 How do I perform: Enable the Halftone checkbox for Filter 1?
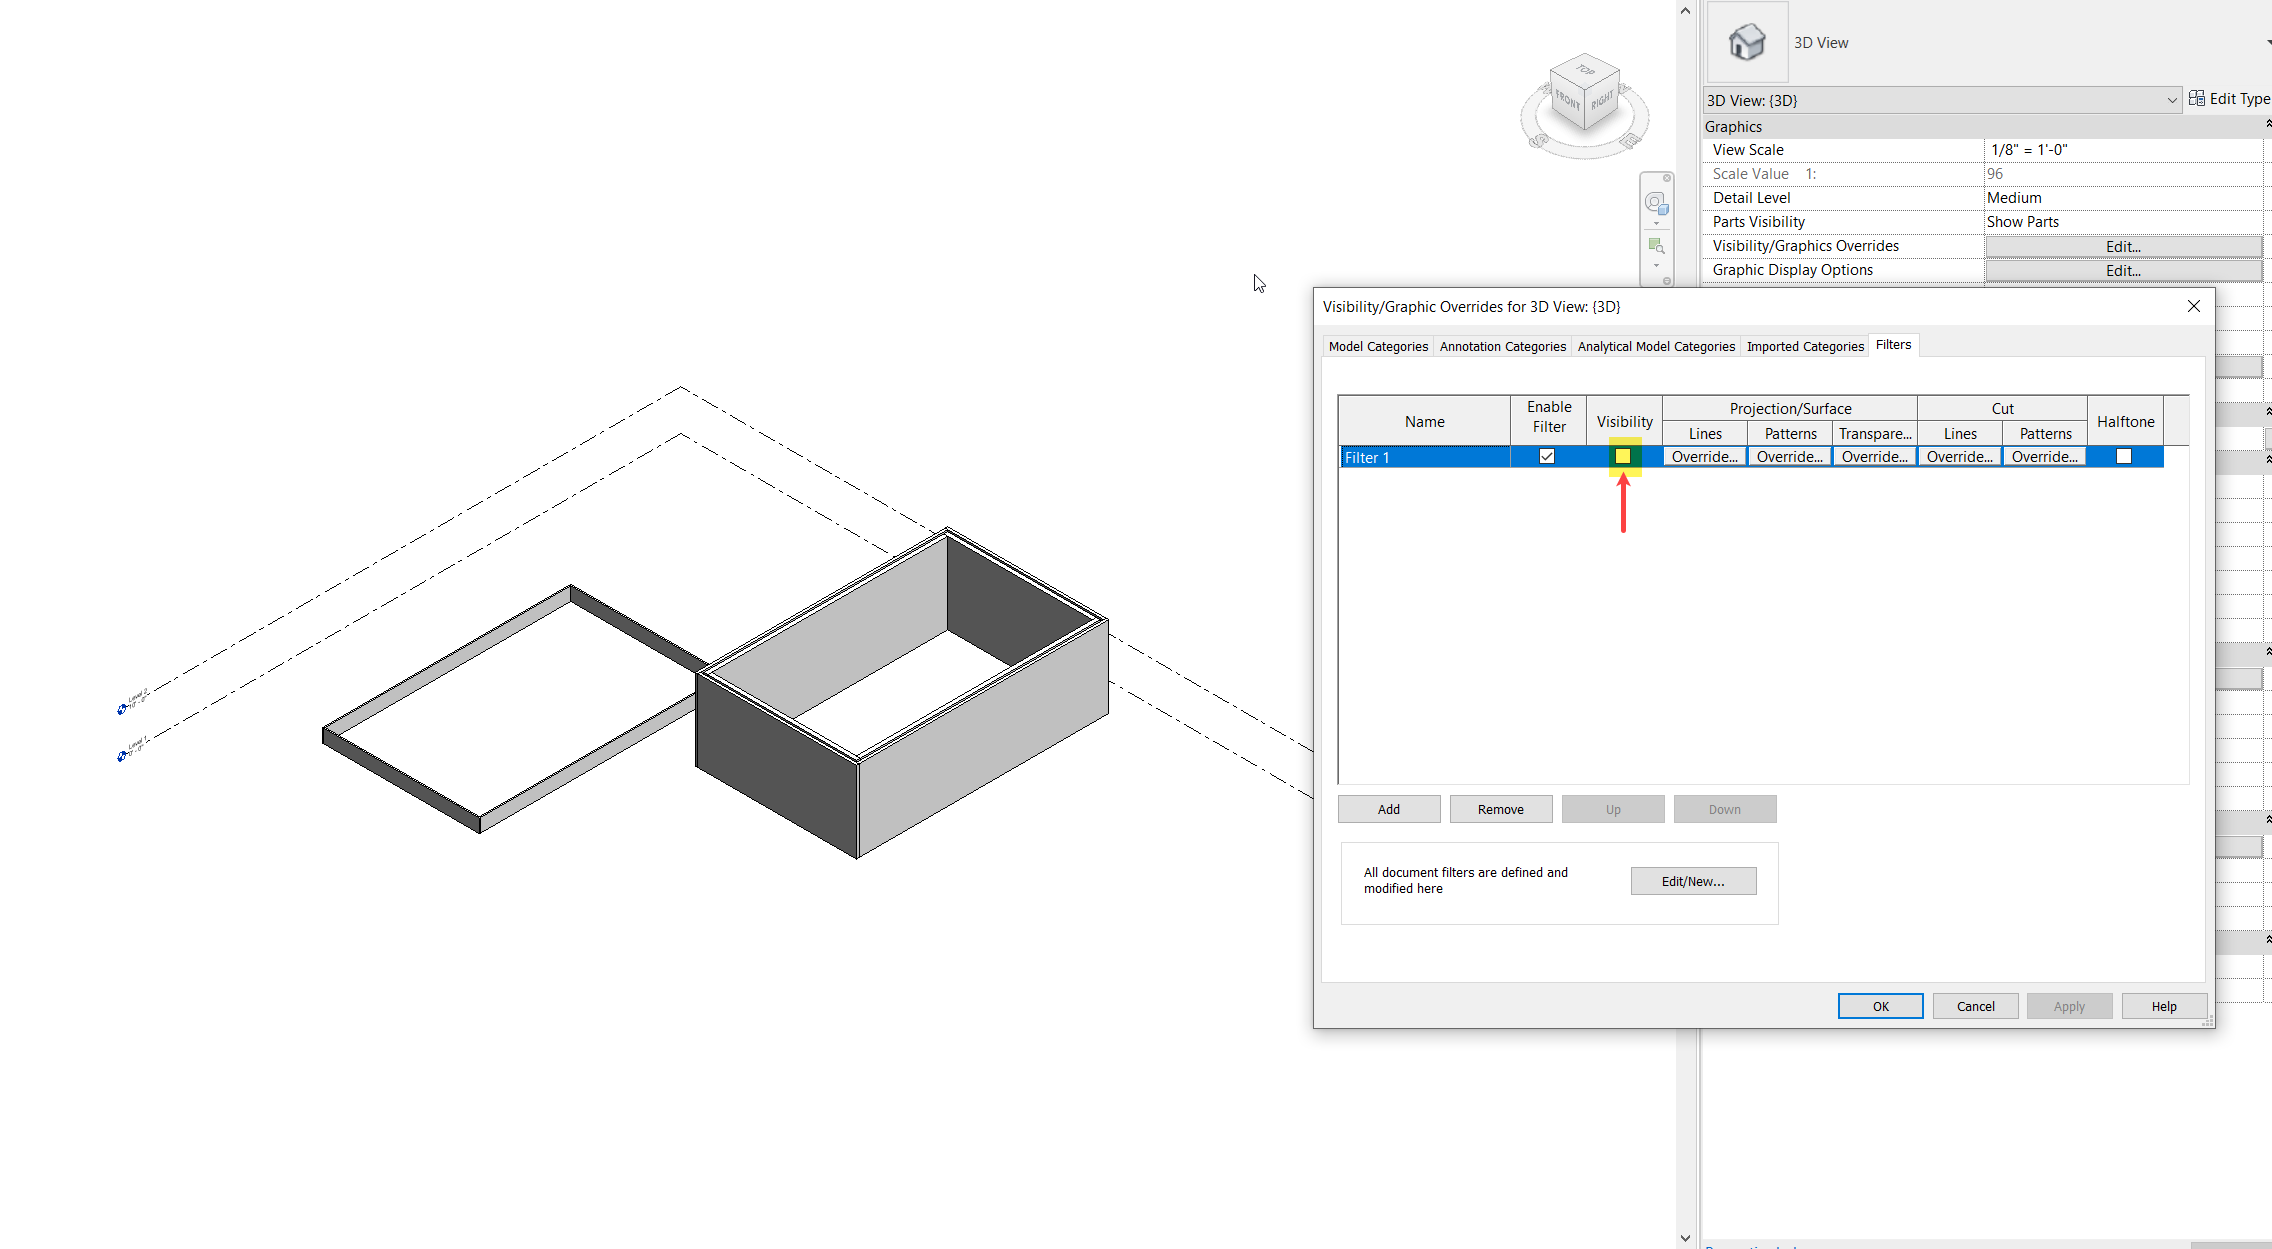coord(2123,456)
